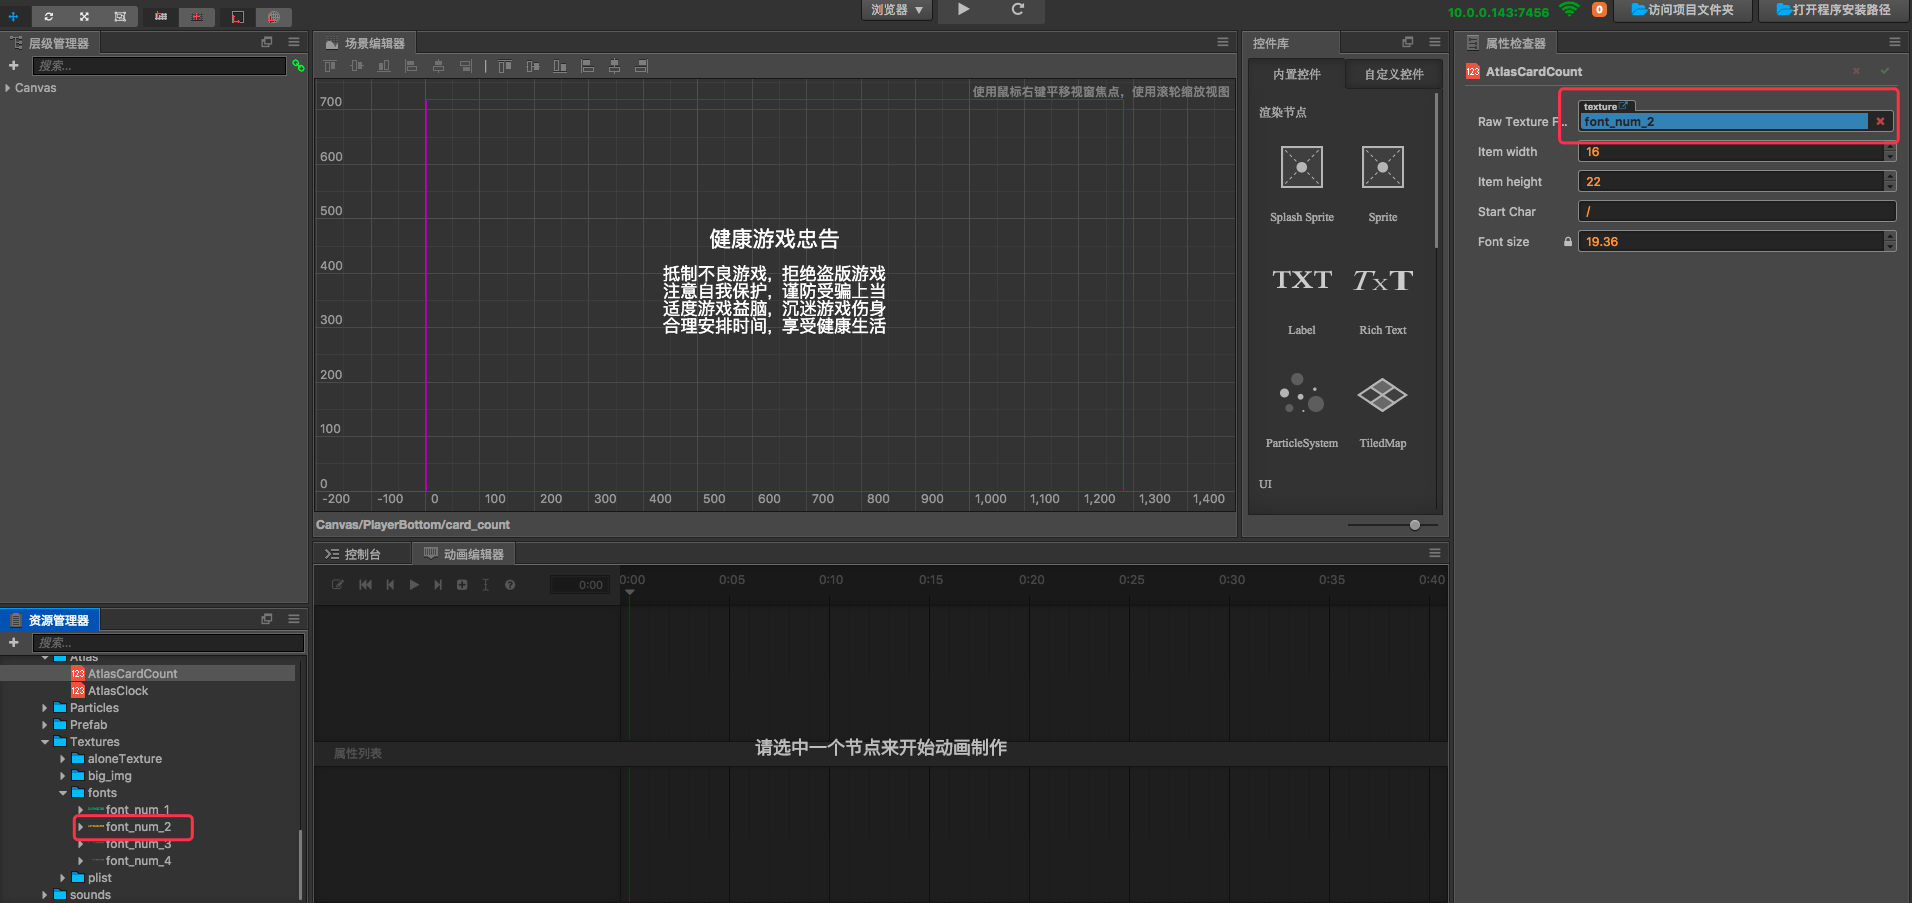Select the 层级管理器 hierarchy tab

pyautogui.click(x=50, y=43)
